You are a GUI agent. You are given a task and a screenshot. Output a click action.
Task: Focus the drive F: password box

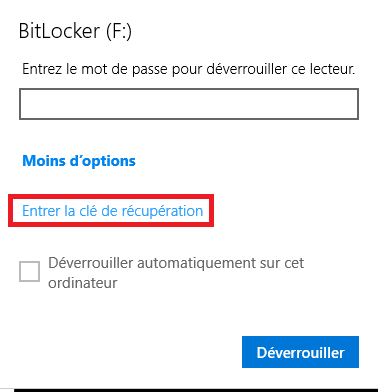click(189, 104)
